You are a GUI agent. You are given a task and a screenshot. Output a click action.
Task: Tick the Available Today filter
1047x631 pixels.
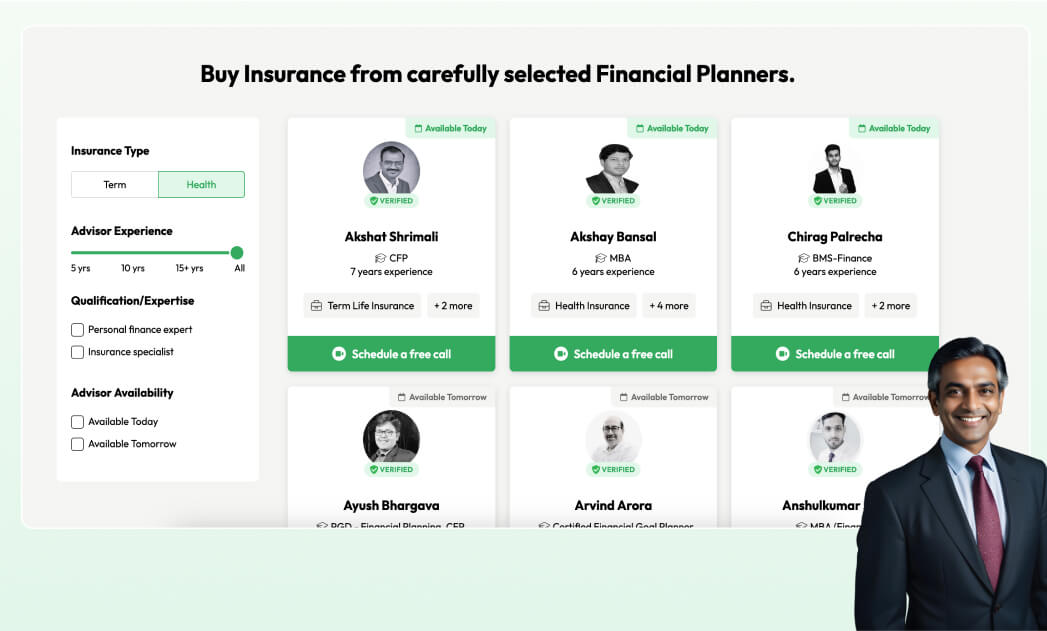77,422
